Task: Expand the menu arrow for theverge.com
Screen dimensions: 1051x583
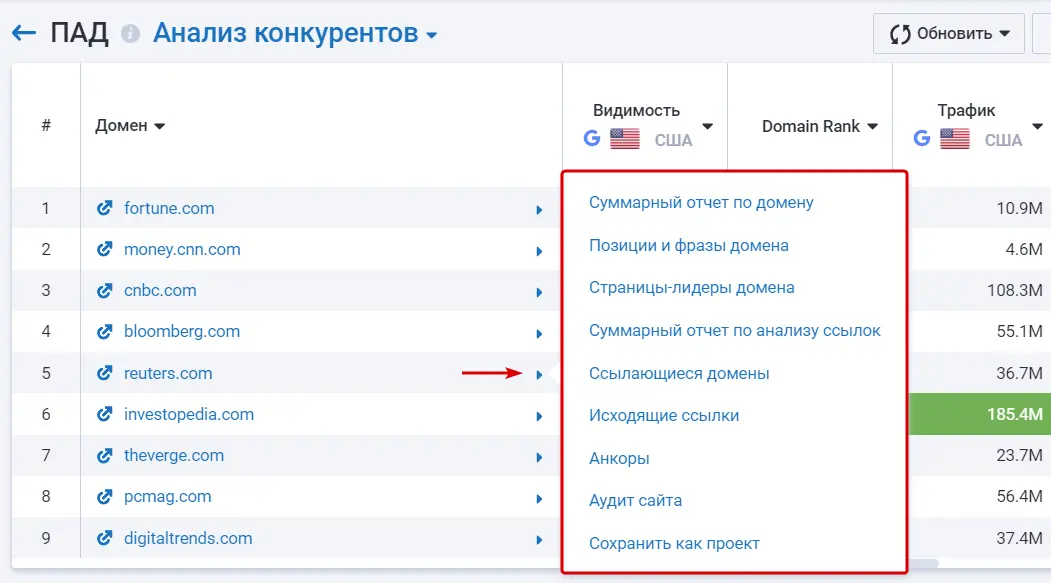Action: coord(539,457)
